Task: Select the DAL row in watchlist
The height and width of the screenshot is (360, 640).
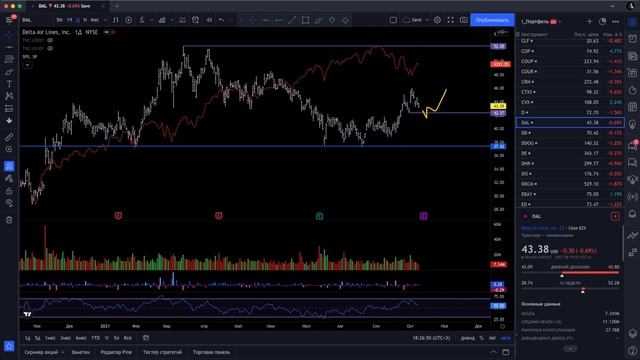Action: tap(570, 122)
